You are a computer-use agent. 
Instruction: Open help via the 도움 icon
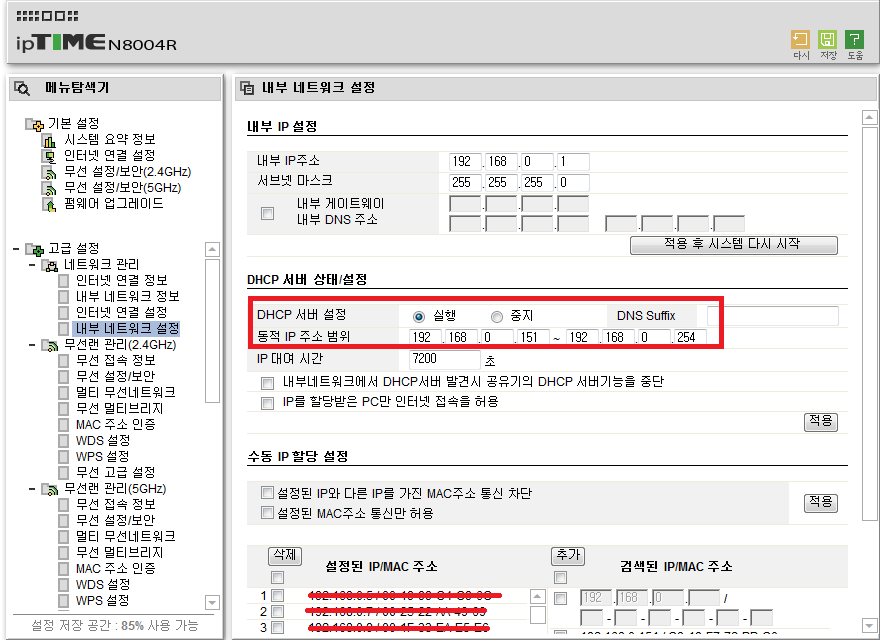click(x=854, y=40)
